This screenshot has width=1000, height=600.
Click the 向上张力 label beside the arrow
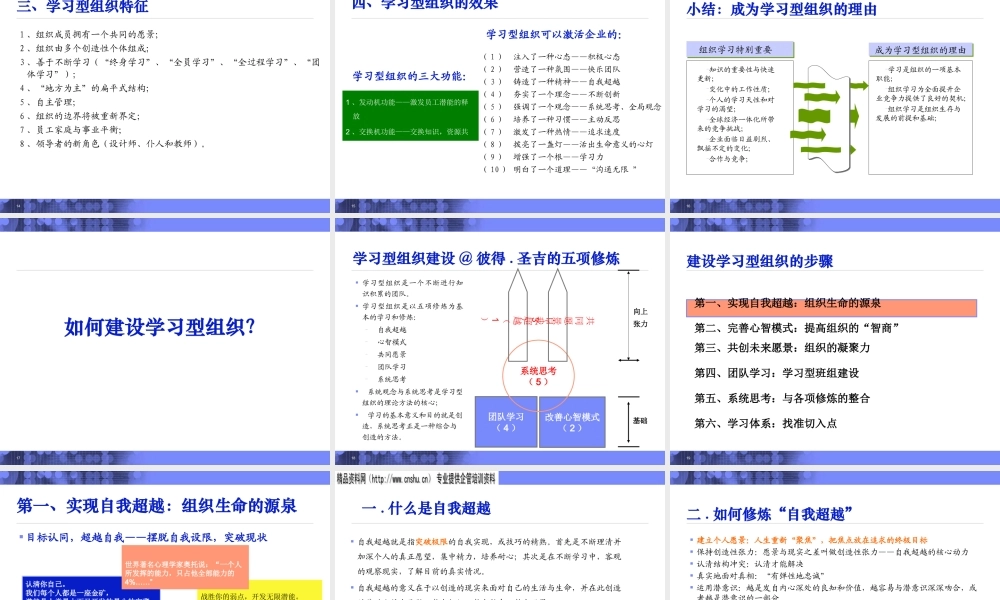tap(640, 318)
